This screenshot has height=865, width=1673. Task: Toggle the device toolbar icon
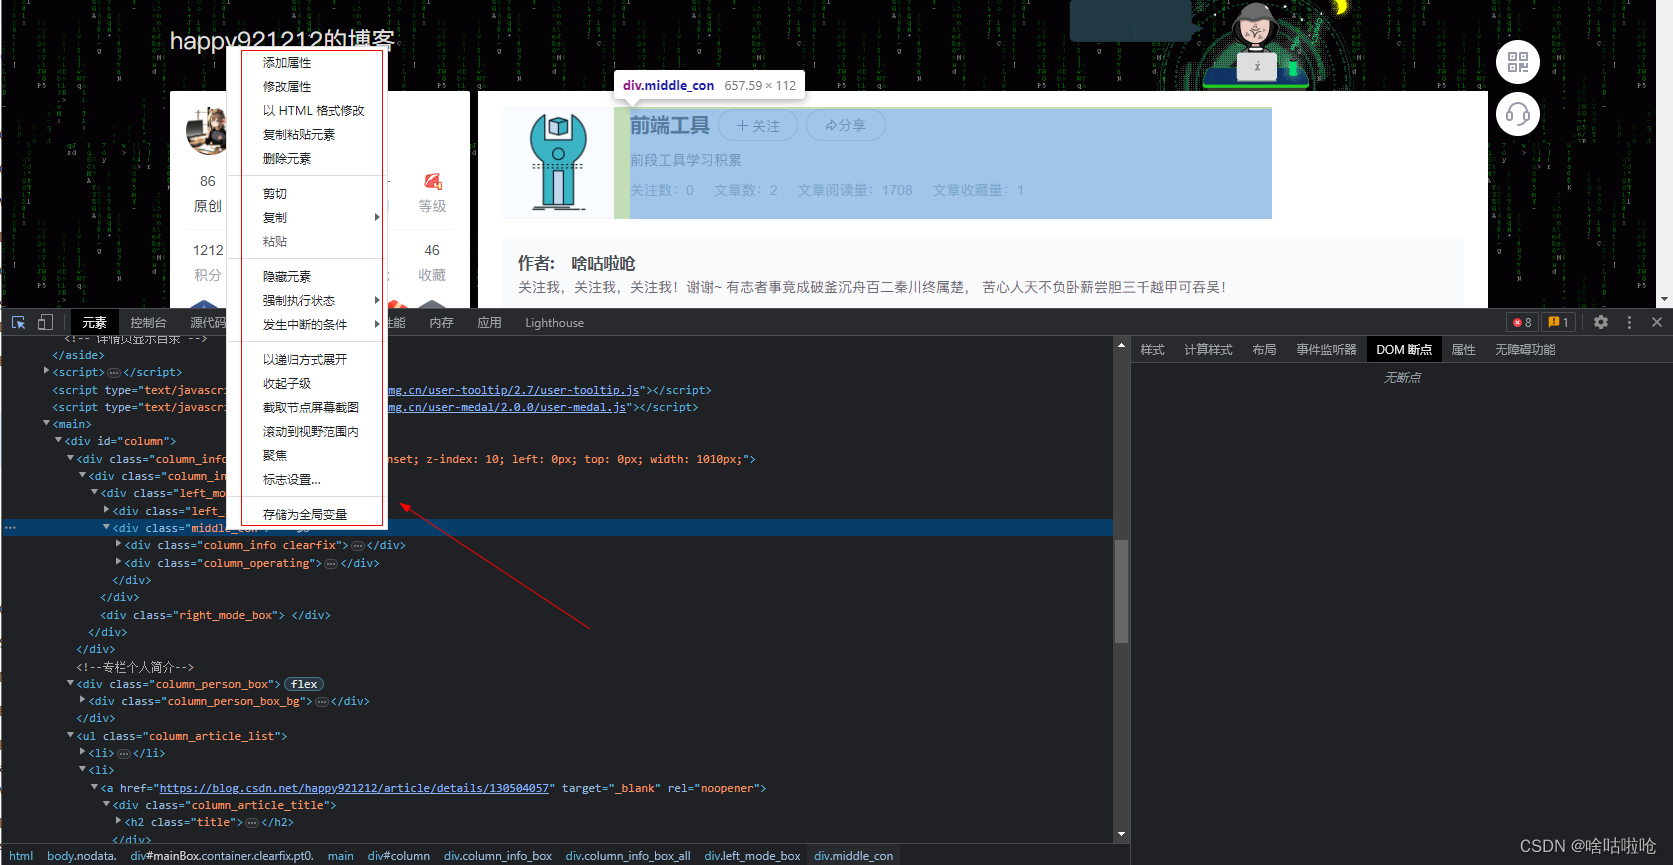coord(45,322)
